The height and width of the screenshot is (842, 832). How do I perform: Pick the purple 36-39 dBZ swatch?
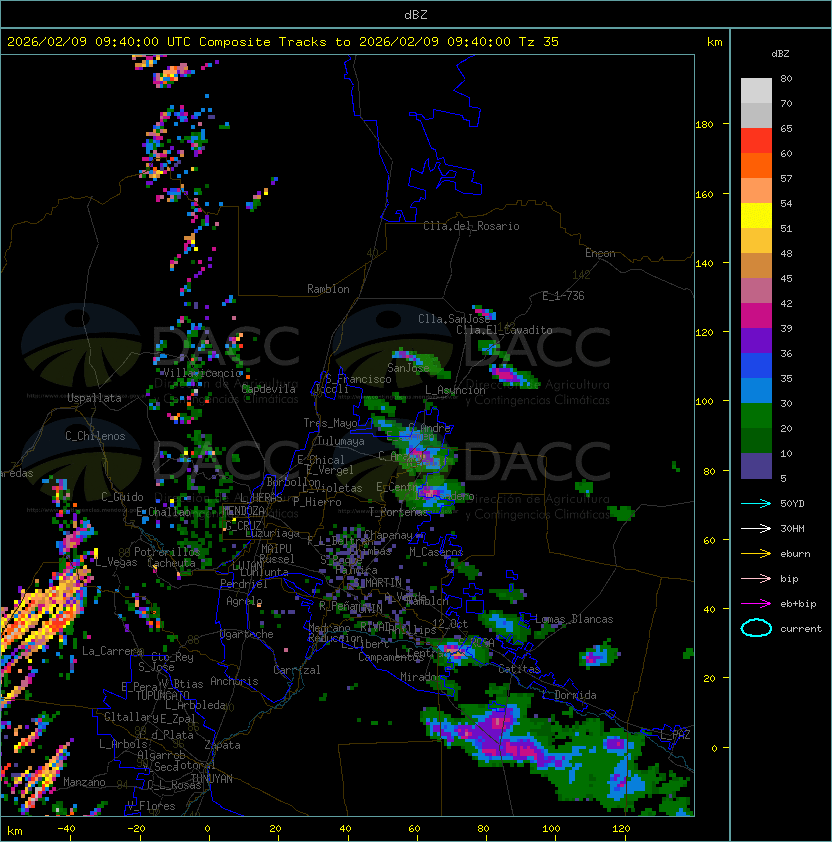coord(756,340)
